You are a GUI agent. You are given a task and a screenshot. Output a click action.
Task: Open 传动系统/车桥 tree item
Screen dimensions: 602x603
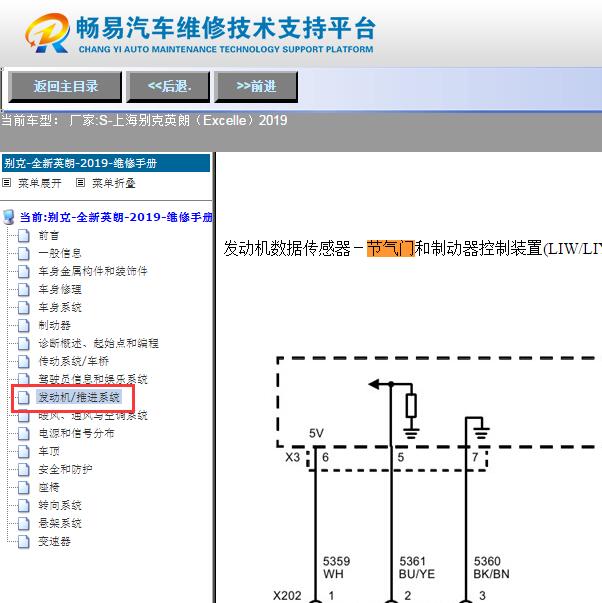coord(73,361)
